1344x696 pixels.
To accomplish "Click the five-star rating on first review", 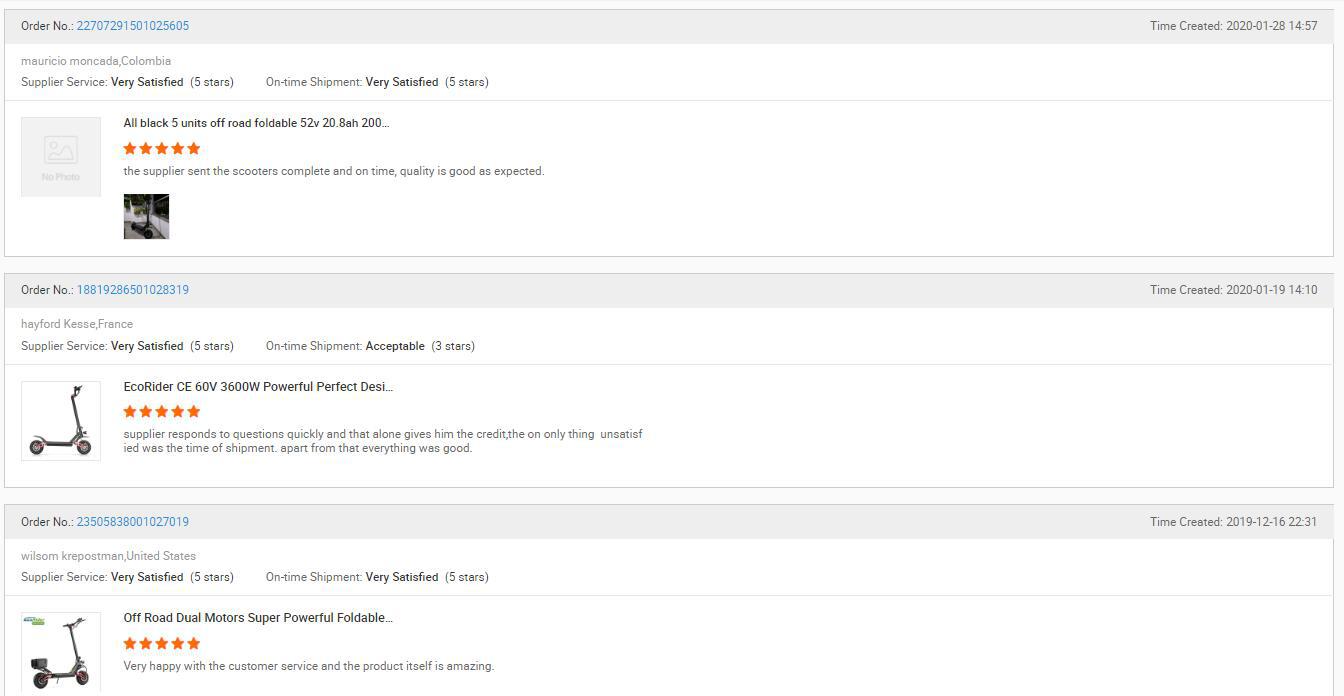I will (162, 148).
